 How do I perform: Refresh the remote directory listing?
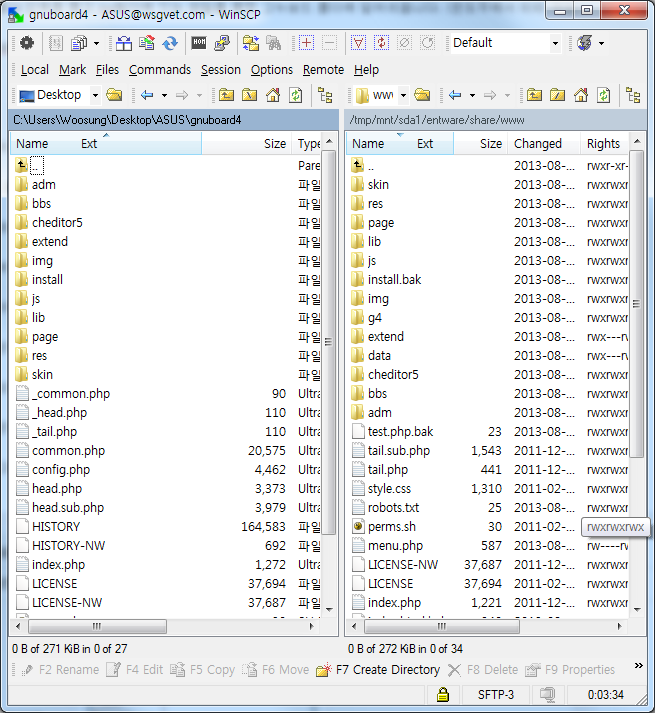tap(603, 95)
